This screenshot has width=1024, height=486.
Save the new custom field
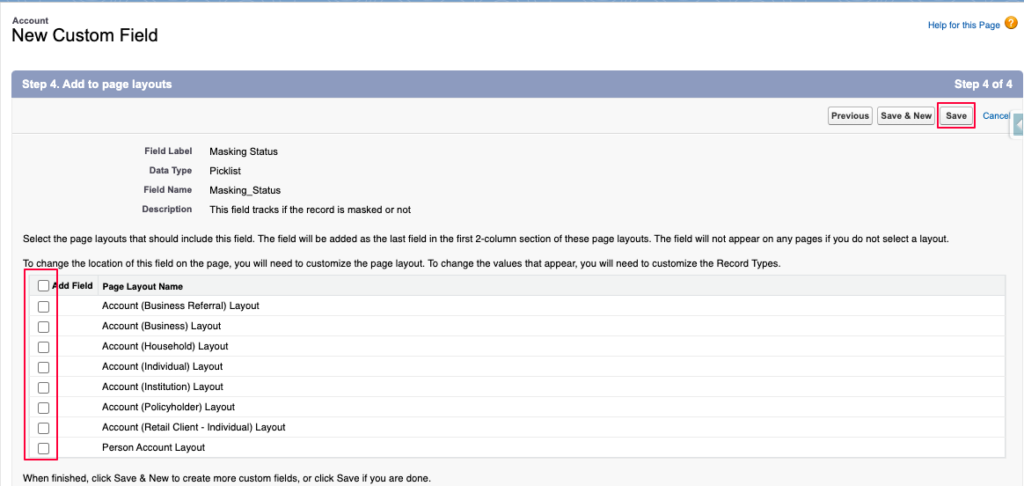pos(956,116)
